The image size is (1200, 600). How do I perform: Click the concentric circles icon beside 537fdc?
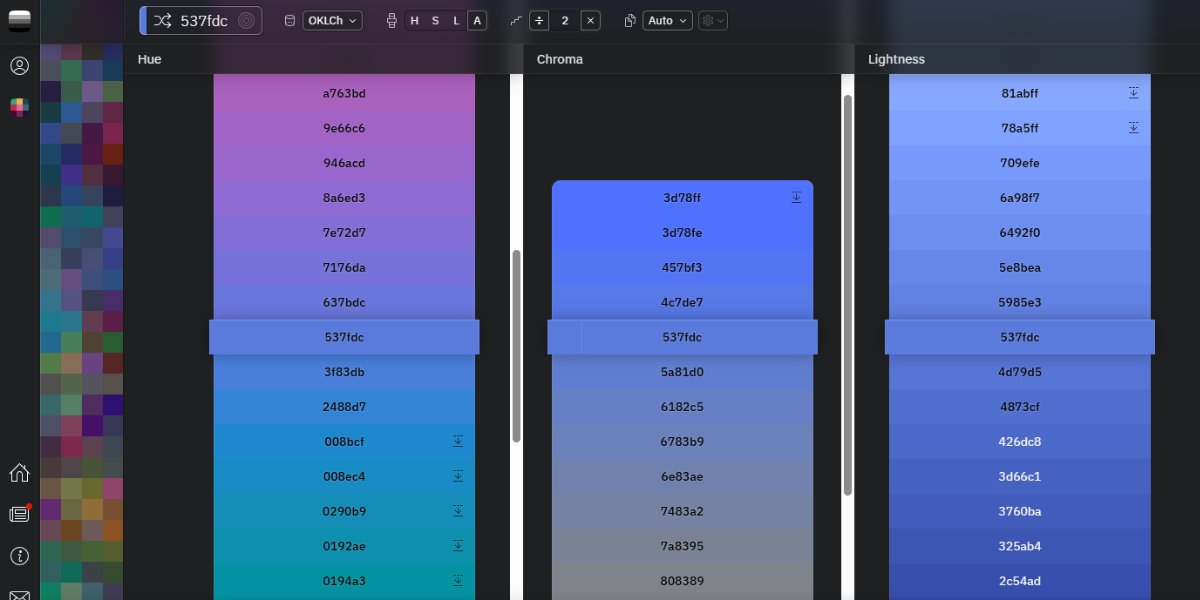coord(246,20)
